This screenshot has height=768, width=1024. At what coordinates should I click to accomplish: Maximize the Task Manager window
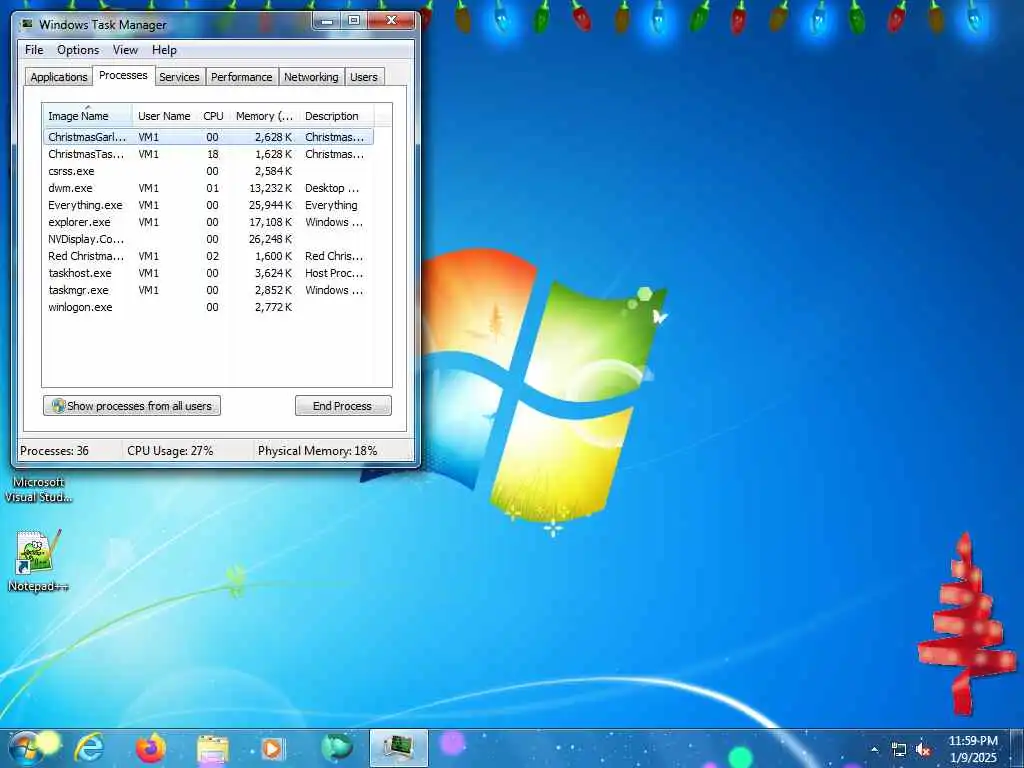[x=354, y=20]
